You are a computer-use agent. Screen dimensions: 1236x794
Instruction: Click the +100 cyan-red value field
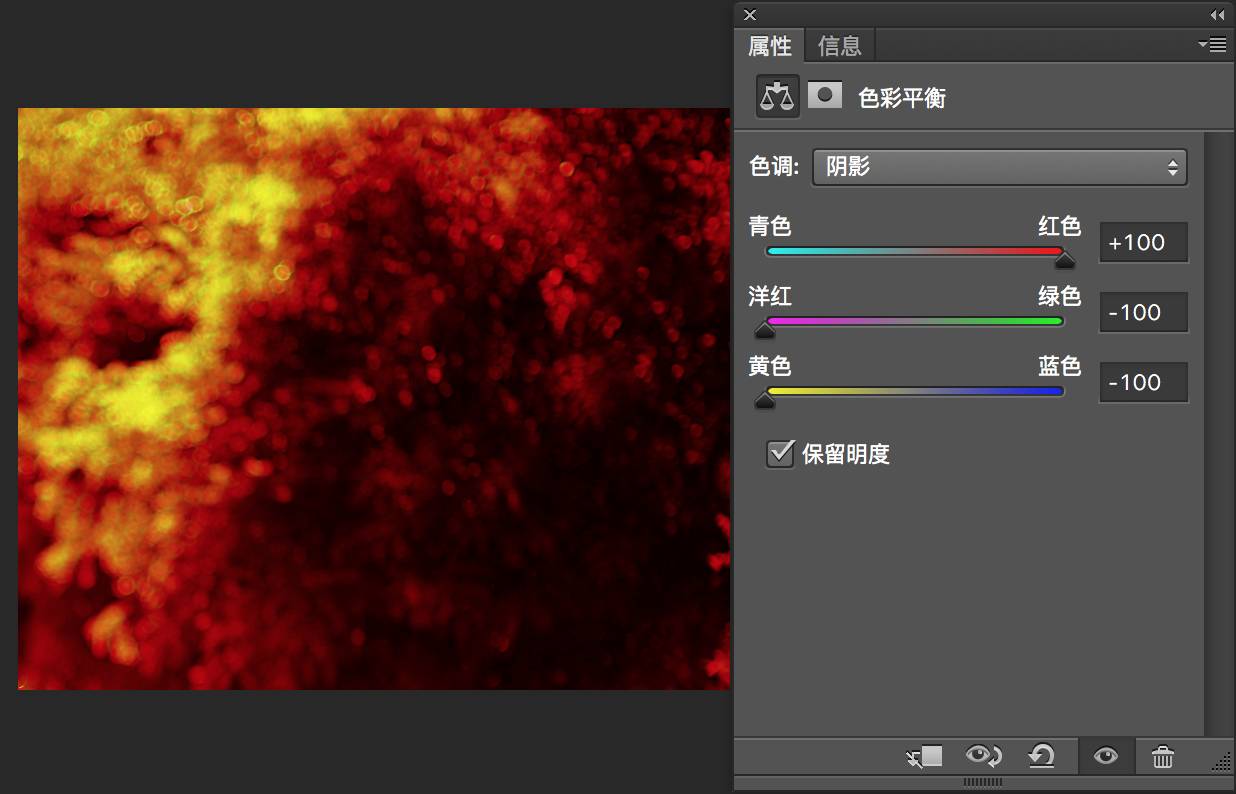coord(1143,242)
